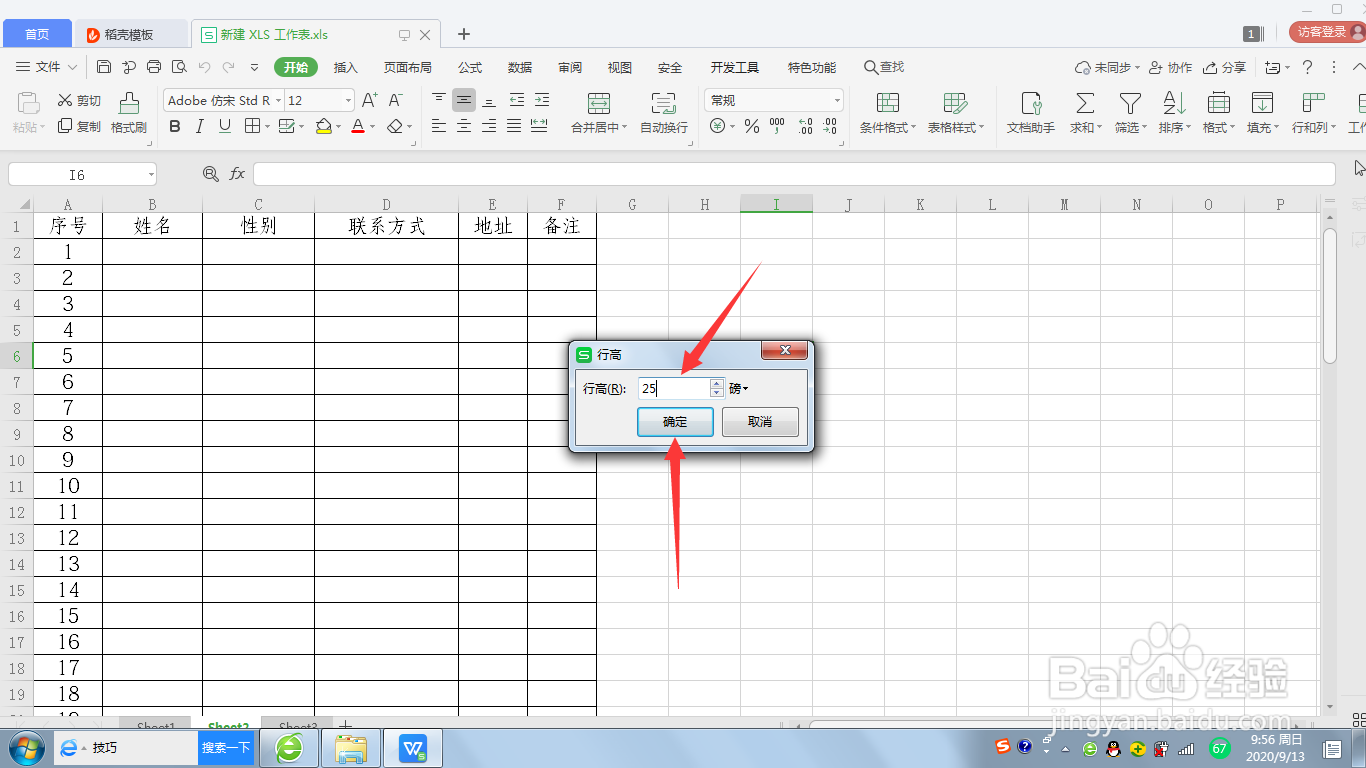Image resolution: width=1366 pixels, height=768 pixels.
Task: Open fill color bucket swatch
Action: tap(323, 126)
